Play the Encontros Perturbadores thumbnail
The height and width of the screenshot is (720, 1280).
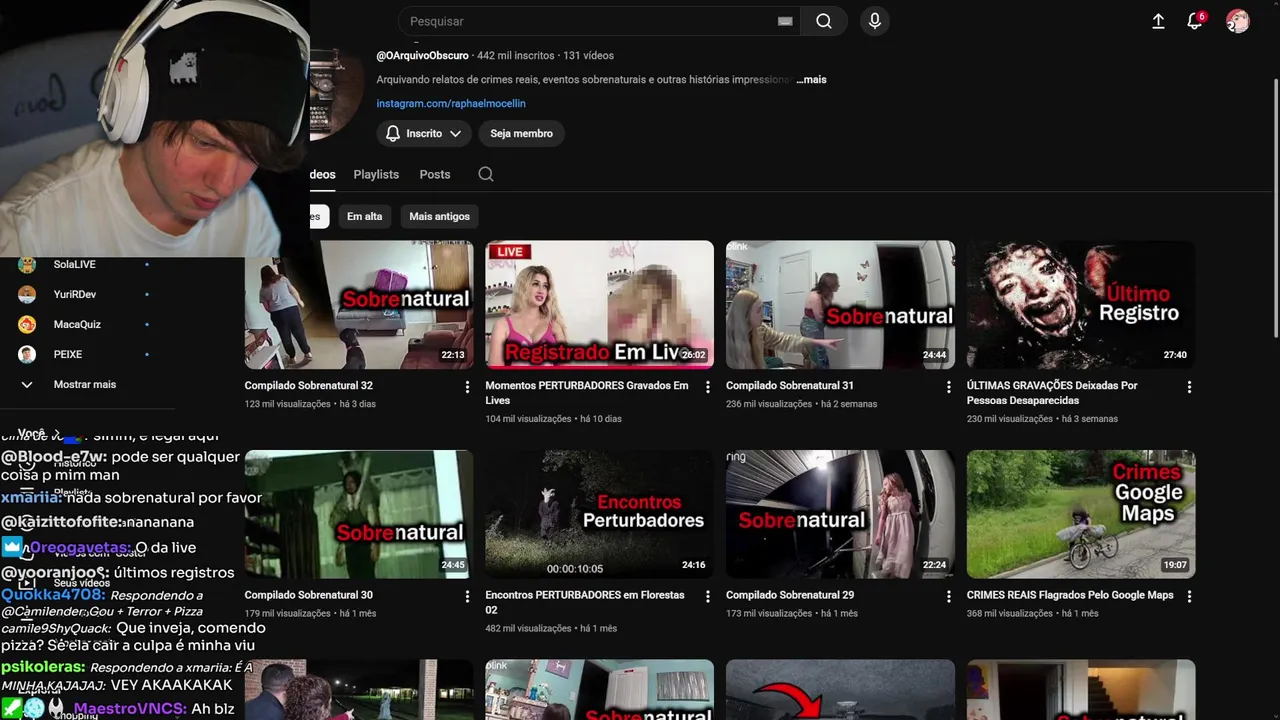600,514
